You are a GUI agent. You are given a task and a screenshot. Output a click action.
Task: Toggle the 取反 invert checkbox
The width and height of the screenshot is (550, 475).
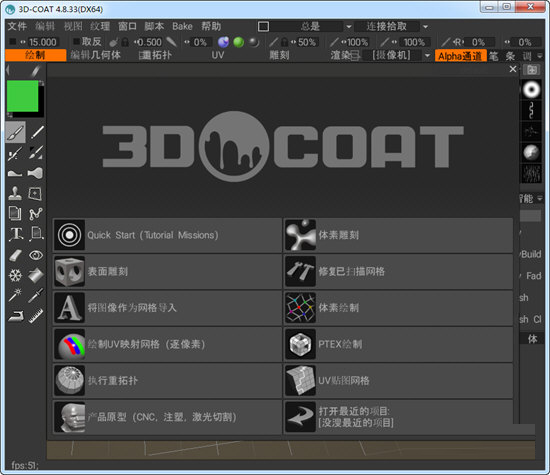click(x=76, y=42)
